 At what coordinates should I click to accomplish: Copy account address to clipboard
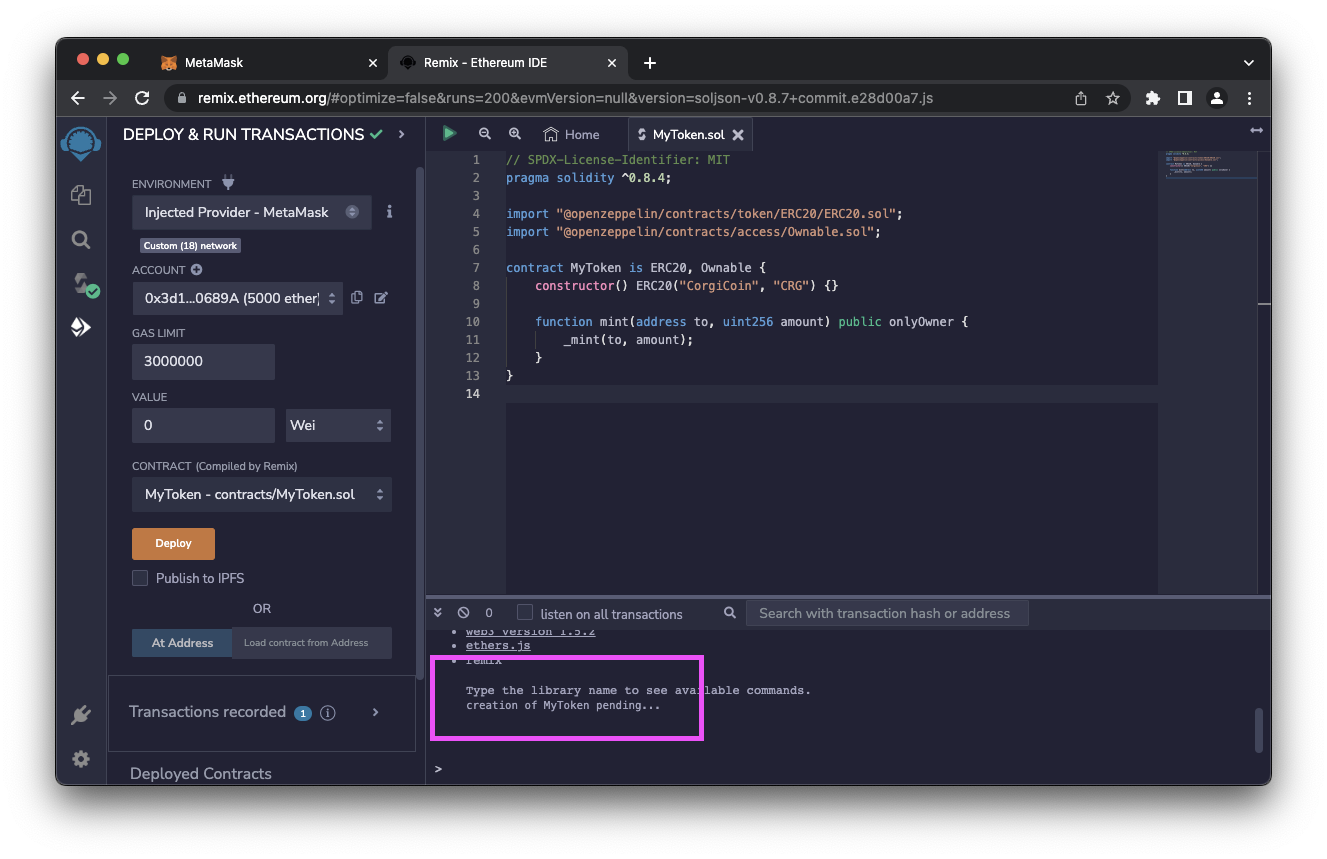click(357, 297)
